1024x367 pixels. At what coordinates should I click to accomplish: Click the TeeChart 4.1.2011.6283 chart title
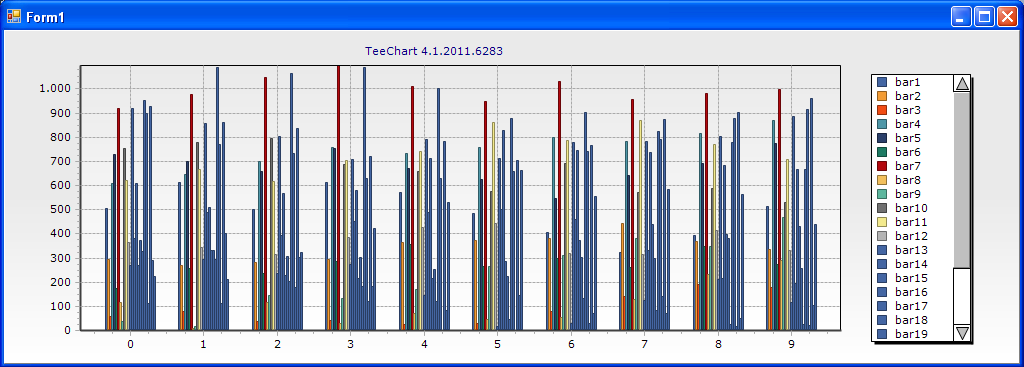(x=434, y=51)
